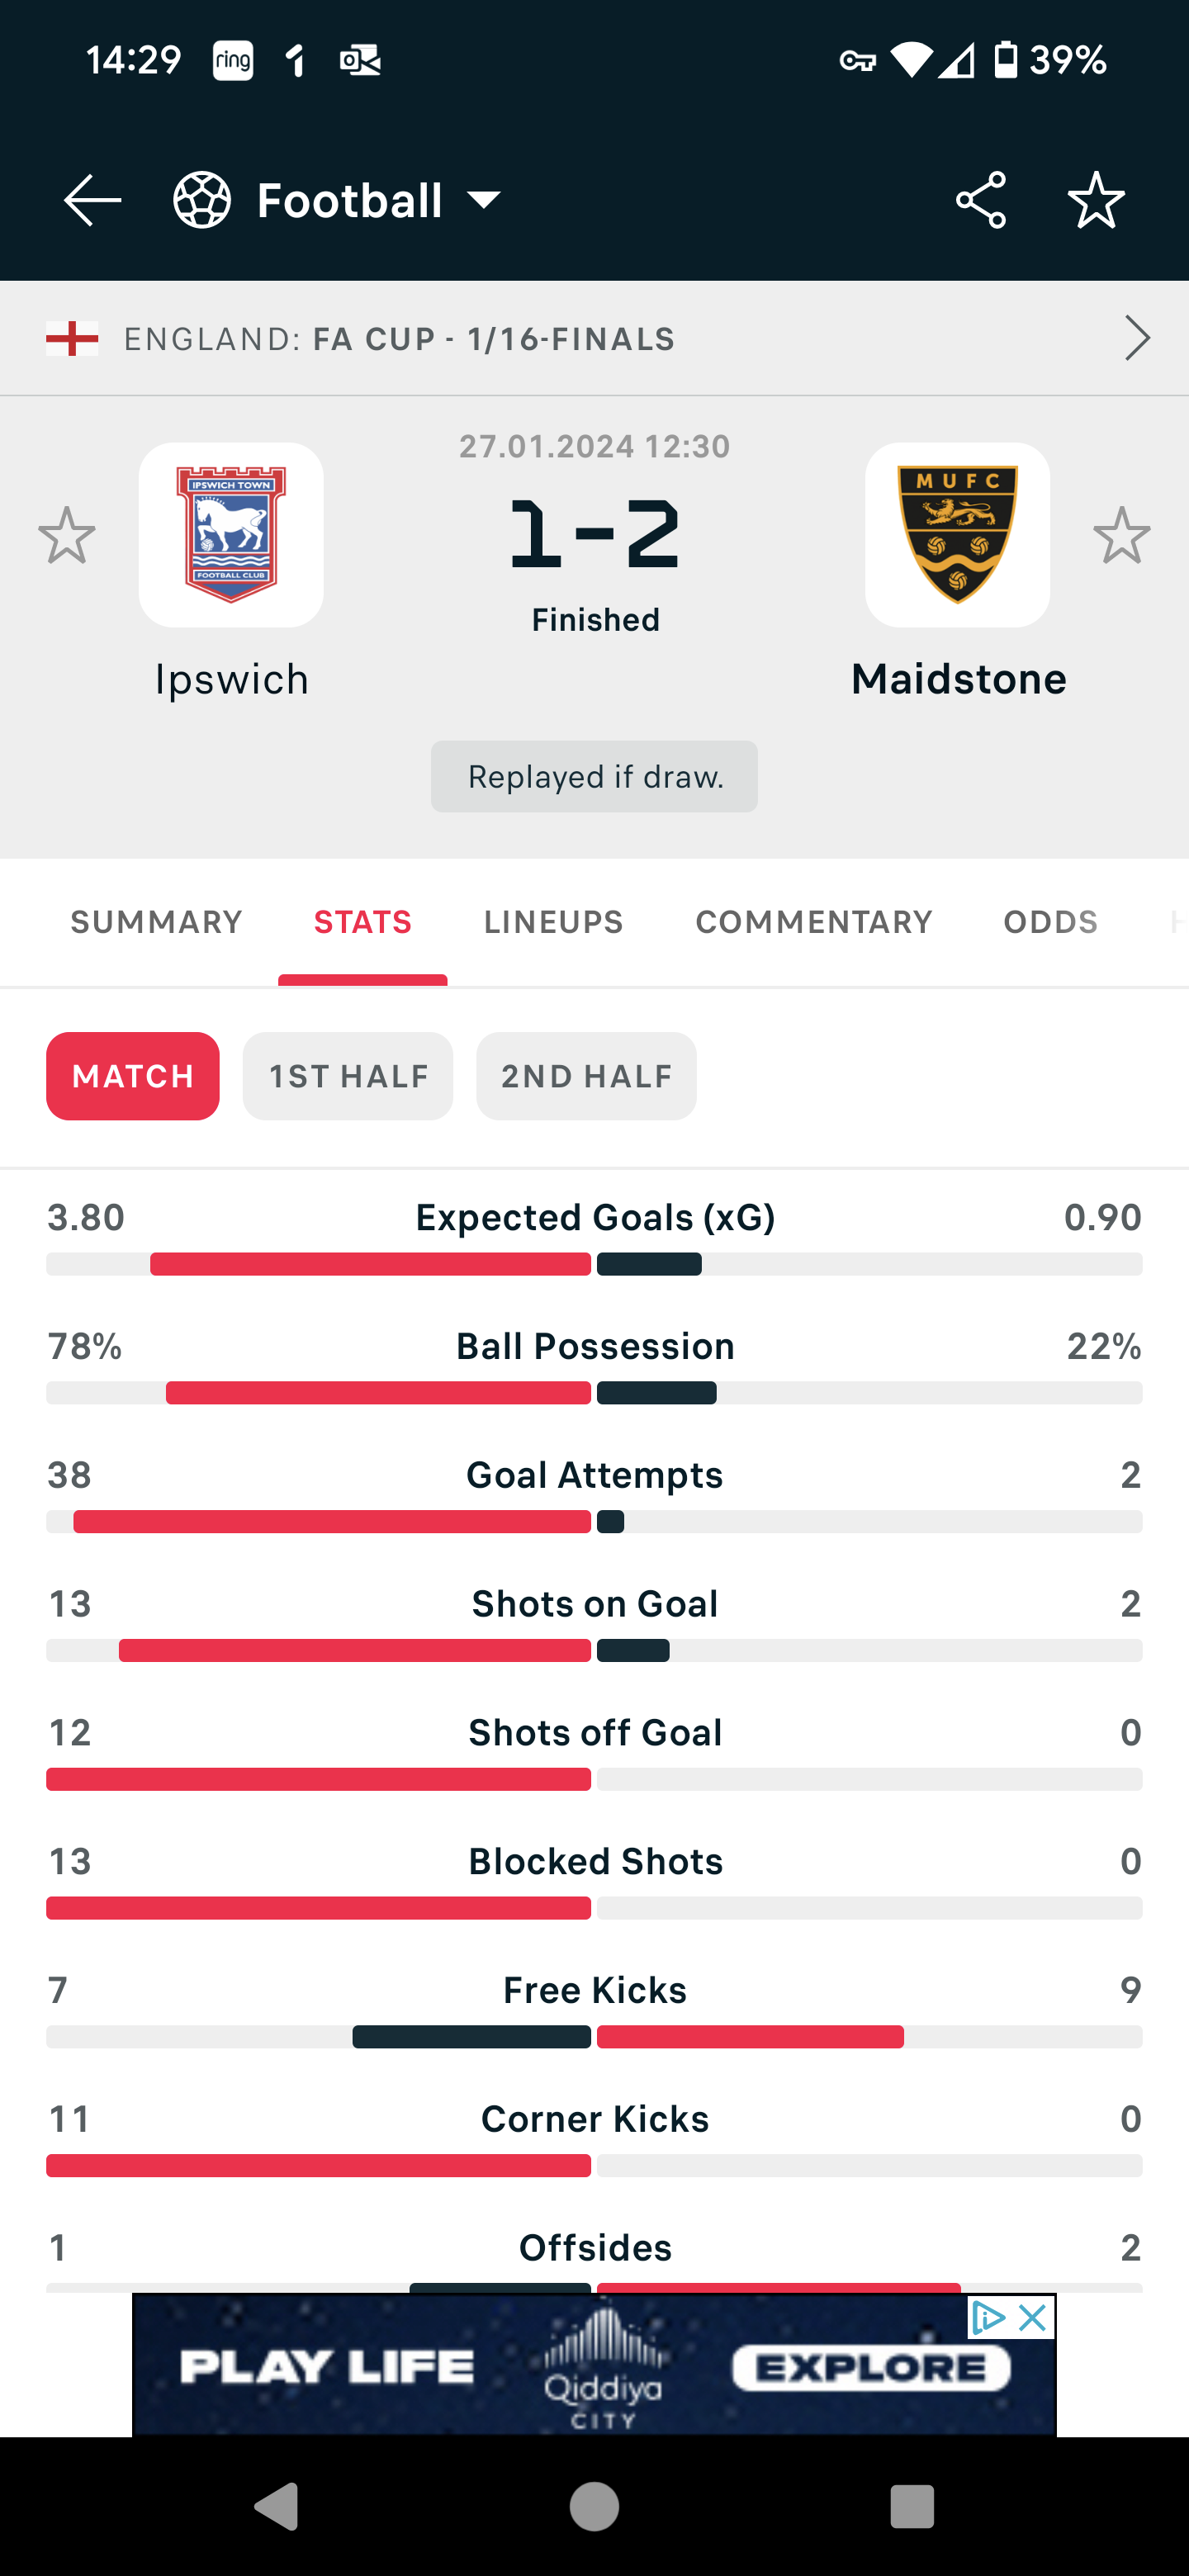Switch to the LINEUPS tab

(553, 921)
